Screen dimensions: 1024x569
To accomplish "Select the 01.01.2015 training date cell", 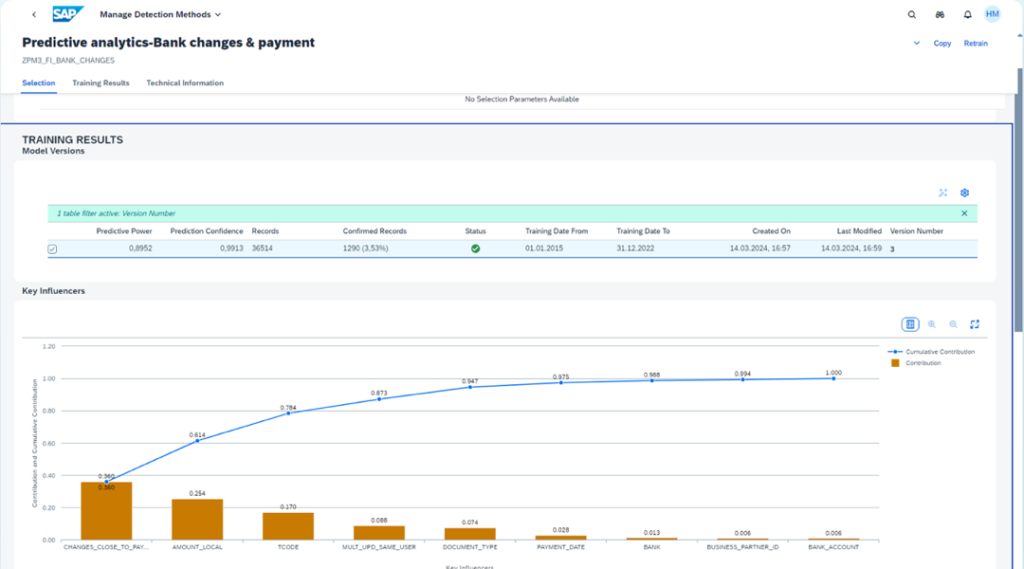I will 544,248.
